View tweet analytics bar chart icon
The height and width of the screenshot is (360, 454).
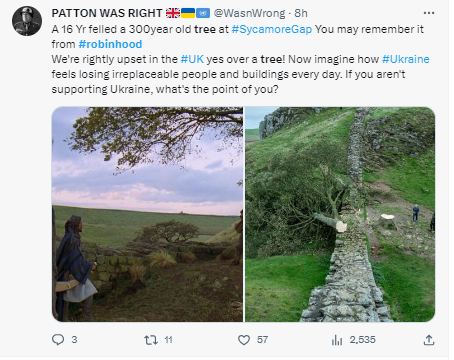(337, 340)
